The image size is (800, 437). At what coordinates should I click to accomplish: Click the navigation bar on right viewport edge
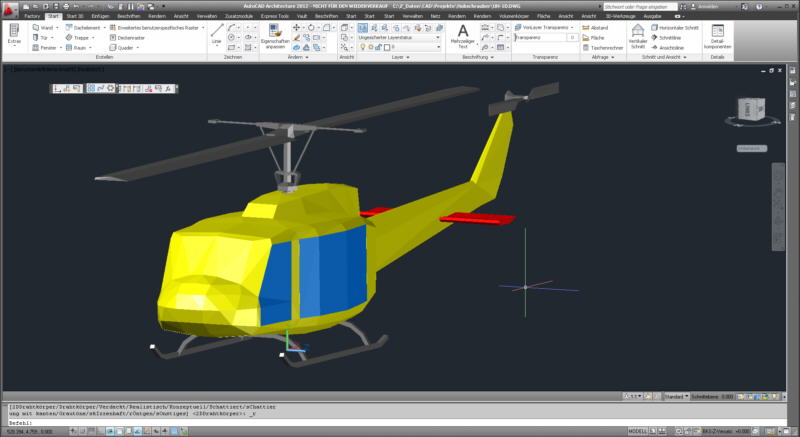pos(778,207)
